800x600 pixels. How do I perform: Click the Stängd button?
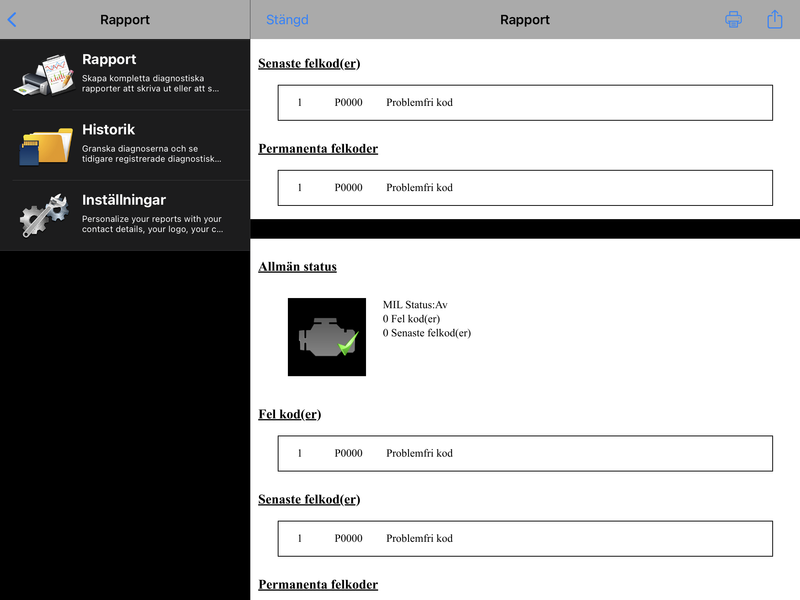[287, 20]
